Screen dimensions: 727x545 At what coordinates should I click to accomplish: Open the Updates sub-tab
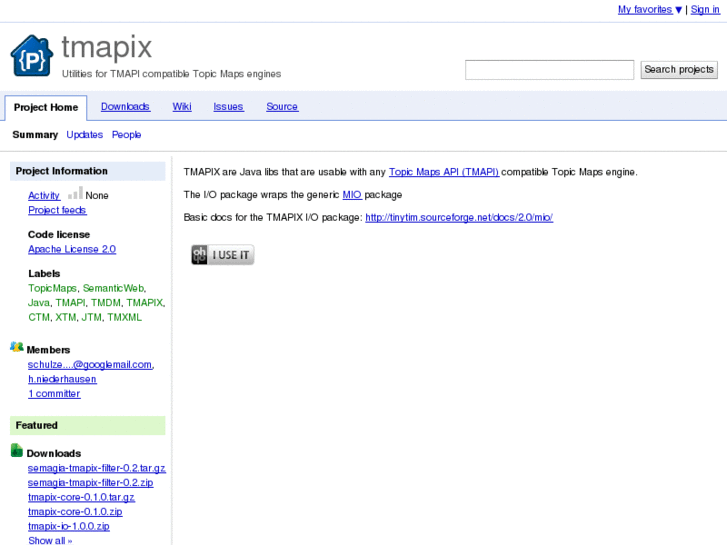point(84,135)
